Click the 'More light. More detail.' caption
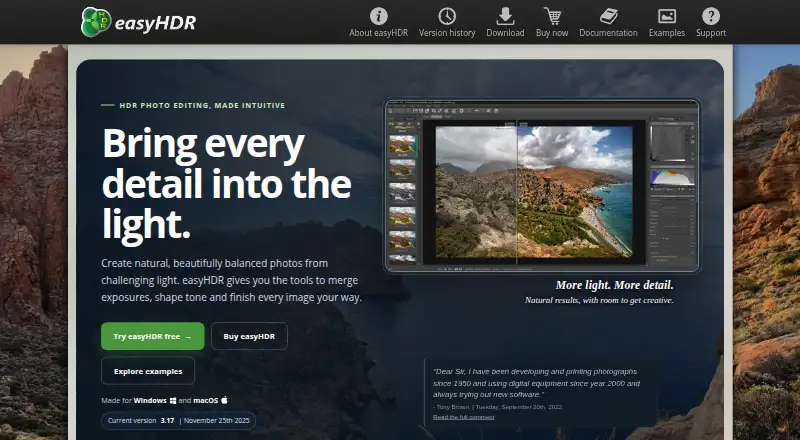Screen dimensions: 800x440 tap(614, 285)
